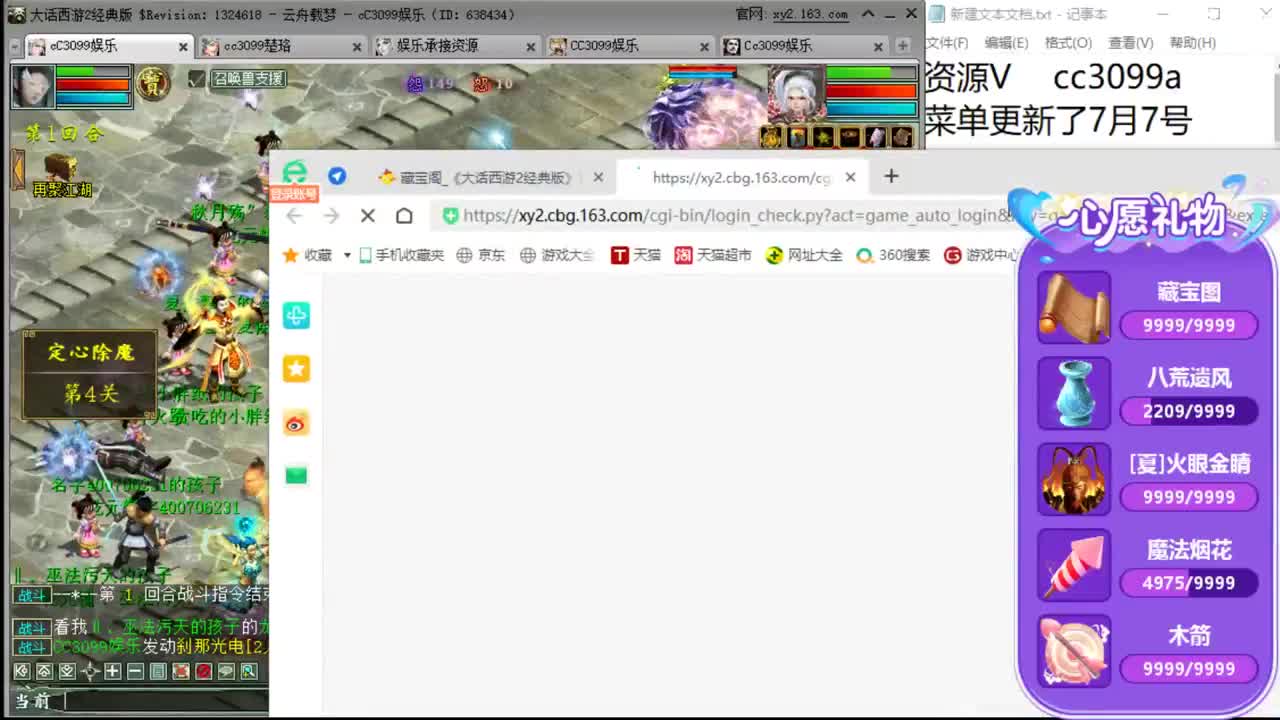Viewport: 1280px width, 720px height.
Task: Click the speech bubble icon in chat toolbar
Action: (227, 672)
